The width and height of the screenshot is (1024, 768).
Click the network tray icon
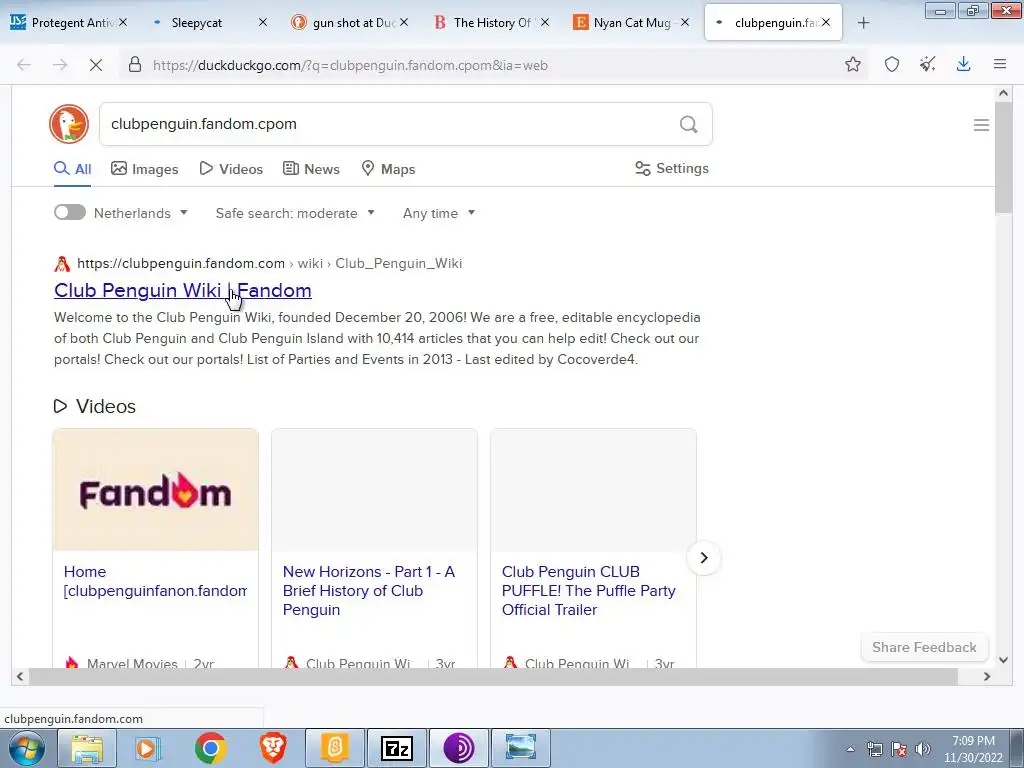(x=874, y=749)
